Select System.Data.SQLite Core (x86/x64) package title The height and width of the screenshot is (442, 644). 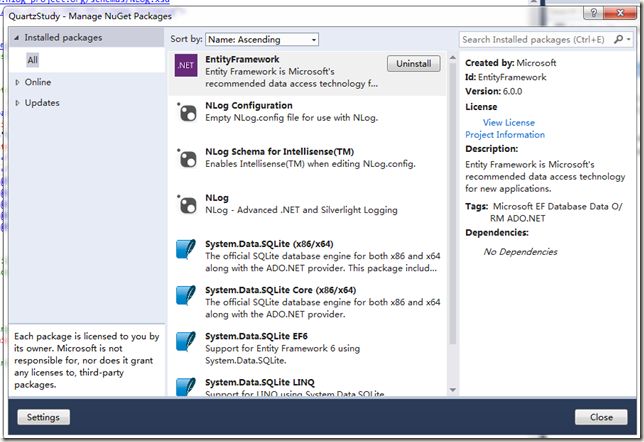click(281, 290)
